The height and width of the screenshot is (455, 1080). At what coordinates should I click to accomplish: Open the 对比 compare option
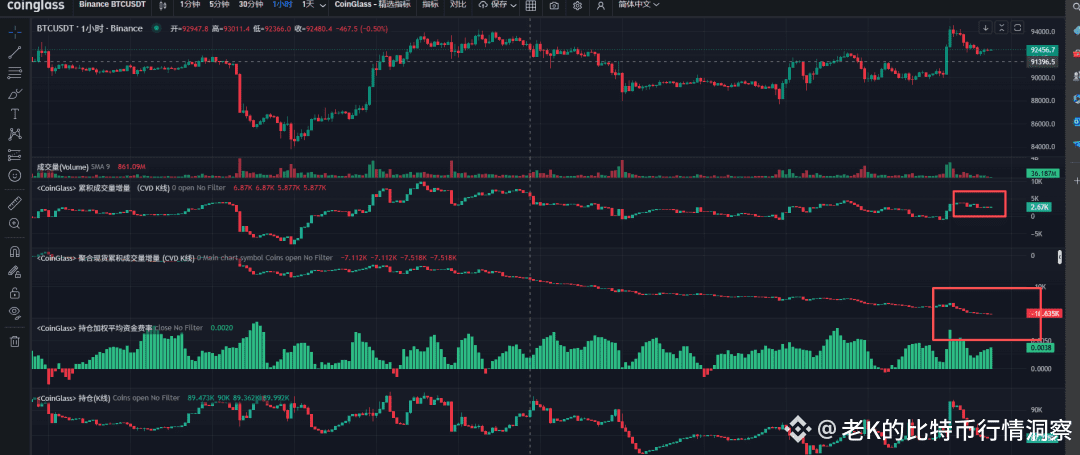click(457, 4)
